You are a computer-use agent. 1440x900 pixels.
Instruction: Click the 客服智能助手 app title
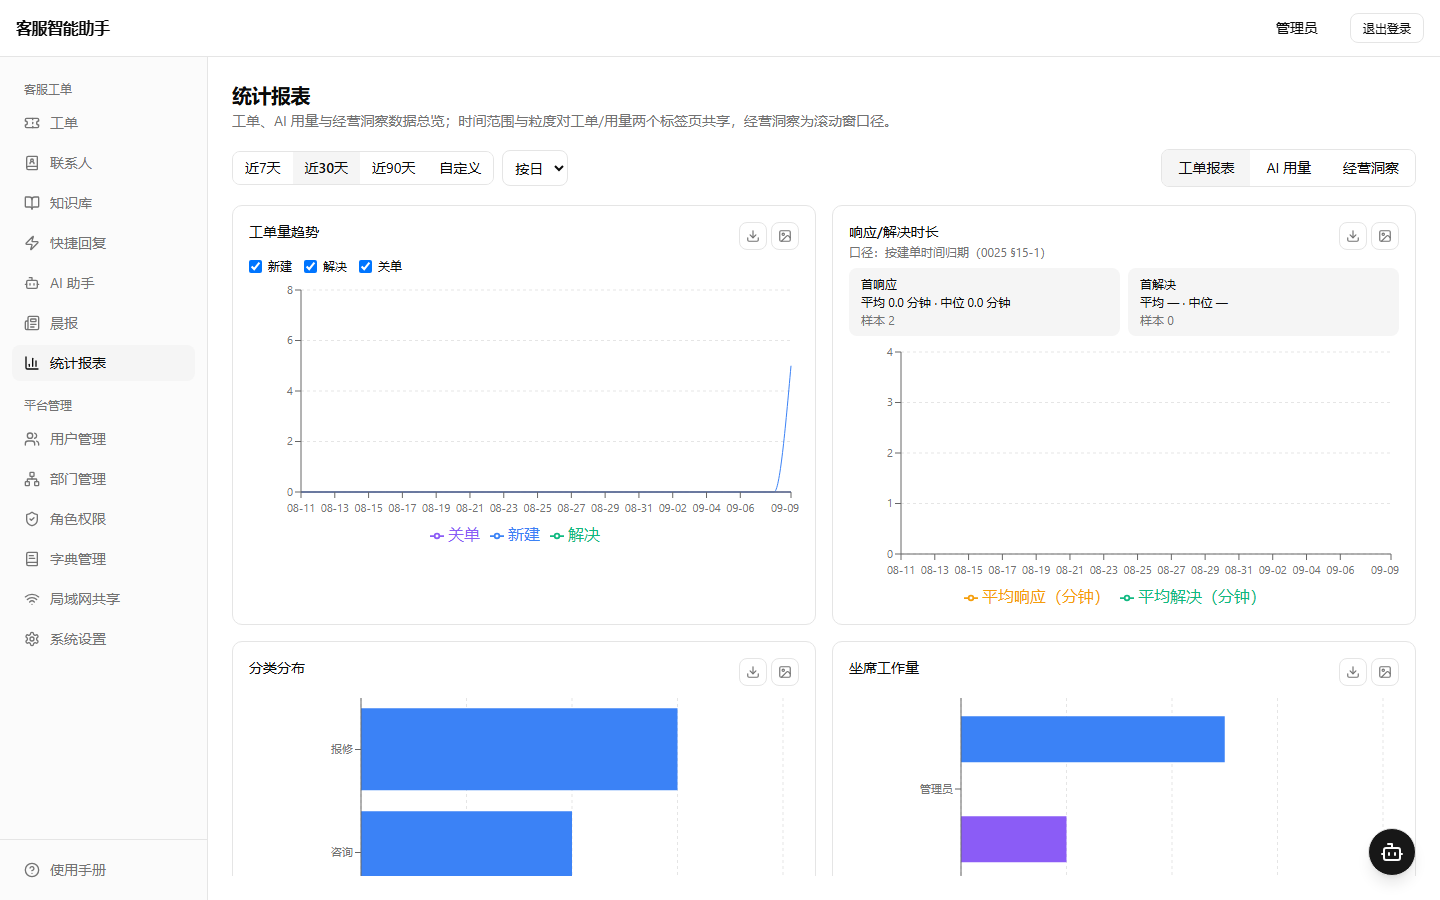[x=63, y=28]
